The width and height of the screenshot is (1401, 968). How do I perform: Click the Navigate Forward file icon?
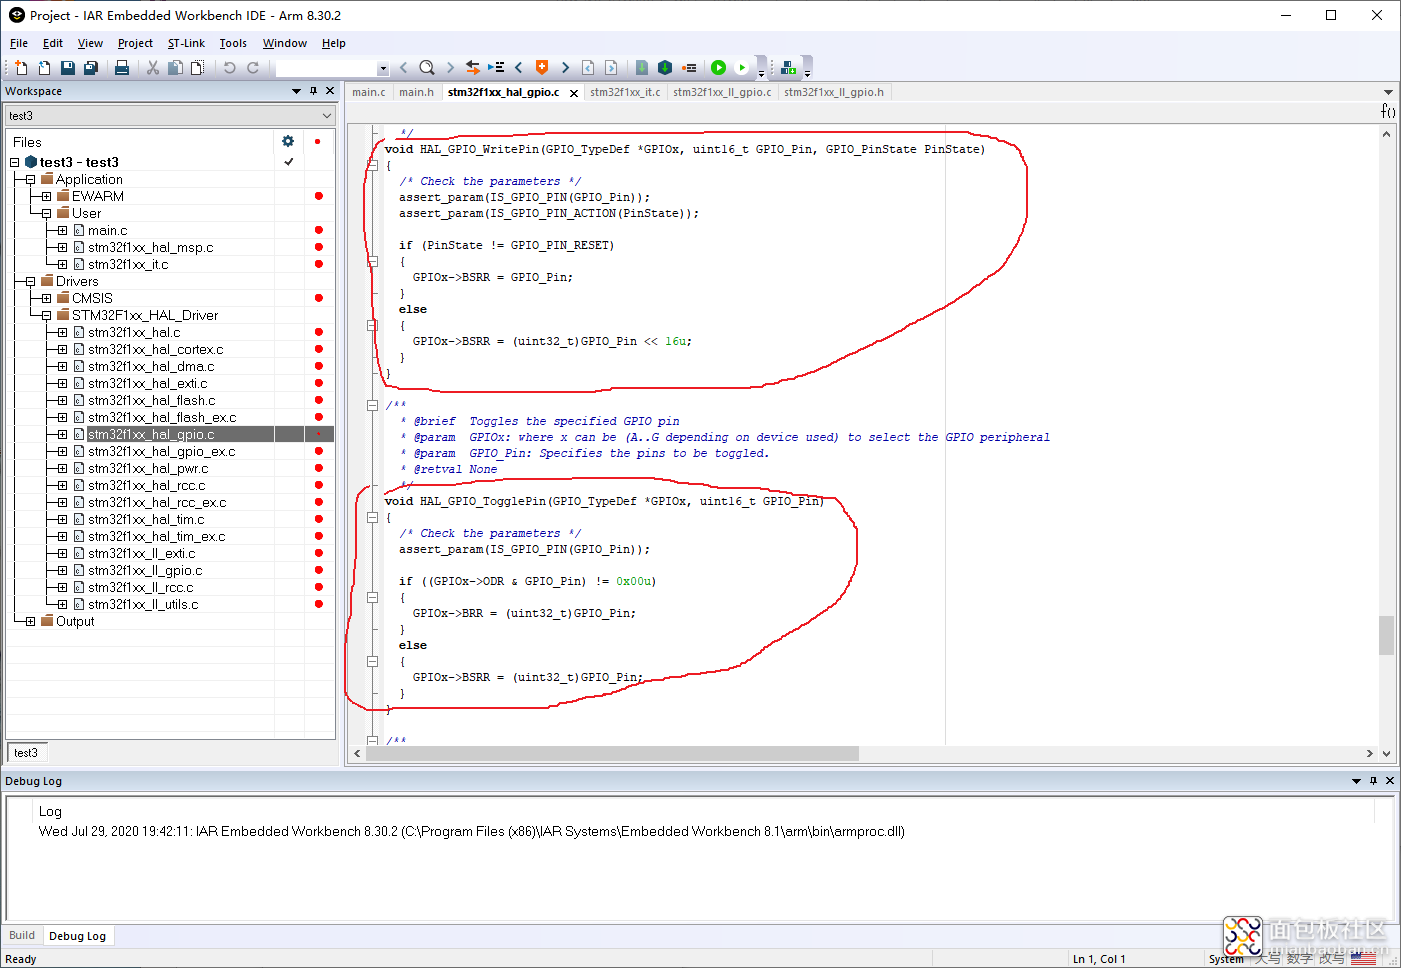click(x=611, y=67)
